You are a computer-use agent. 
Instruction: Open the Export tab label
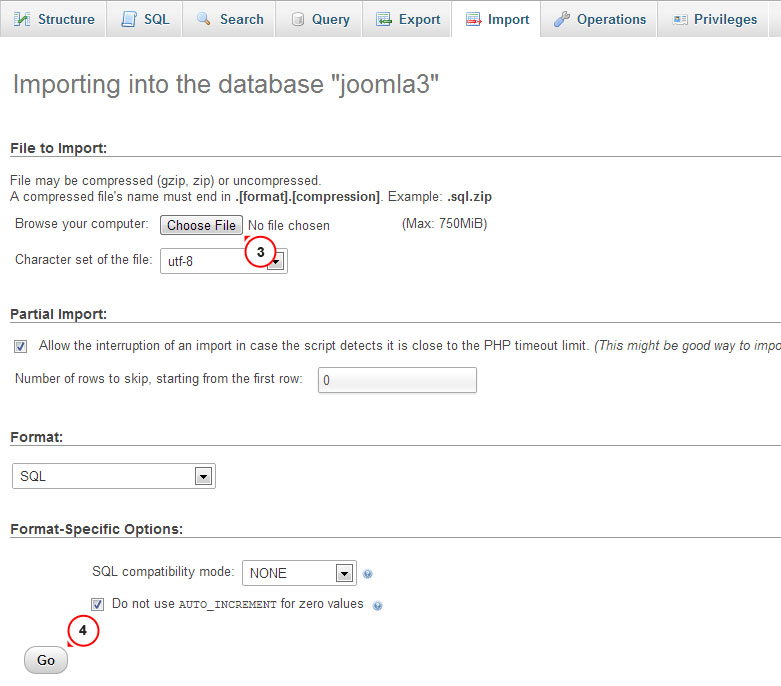pyautogui.click(x=419, y=19)
